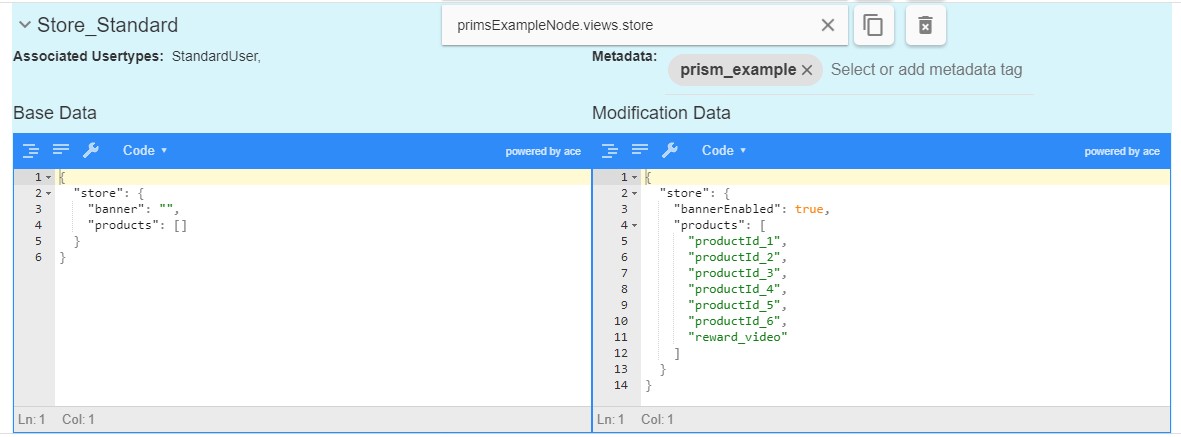
Task: Click the prism_example tag label
Action: pyautogui.click(x=738, y=70)
